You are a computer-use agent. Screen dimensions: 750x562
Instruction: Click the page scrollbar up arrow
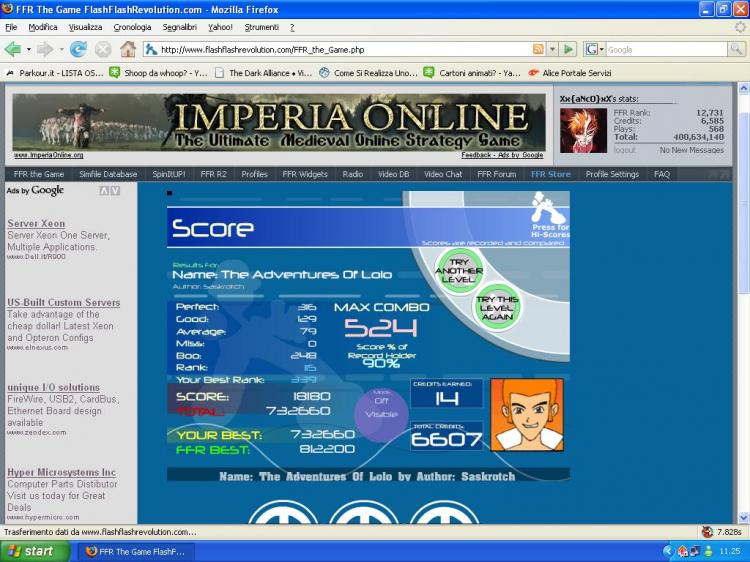[743, 88]
